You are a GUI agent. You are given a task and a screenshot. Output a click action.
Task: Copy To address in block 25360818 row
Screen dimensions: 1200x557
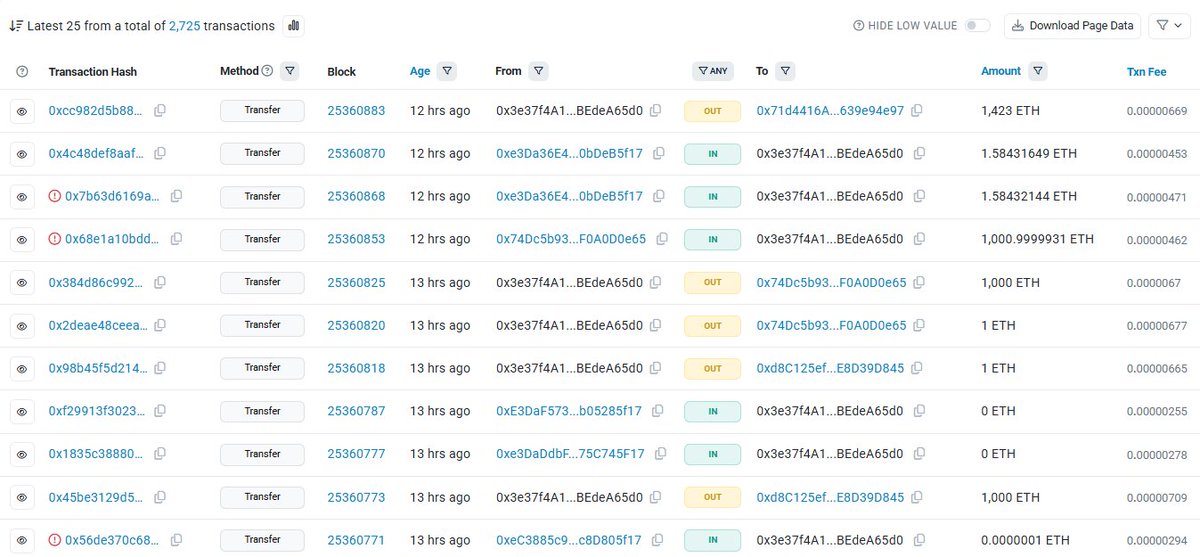[917, 368]
